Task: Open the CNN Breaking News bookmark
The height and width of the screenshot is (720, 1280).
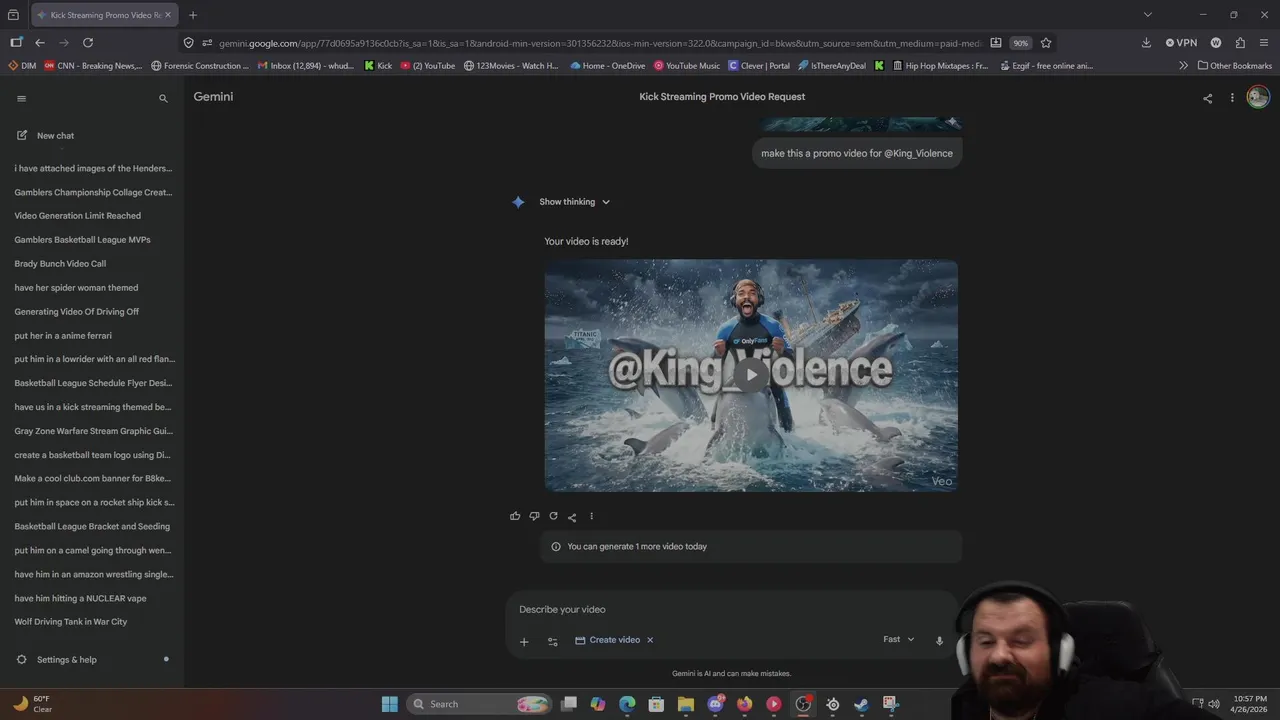Action: (x=93, y=66)
